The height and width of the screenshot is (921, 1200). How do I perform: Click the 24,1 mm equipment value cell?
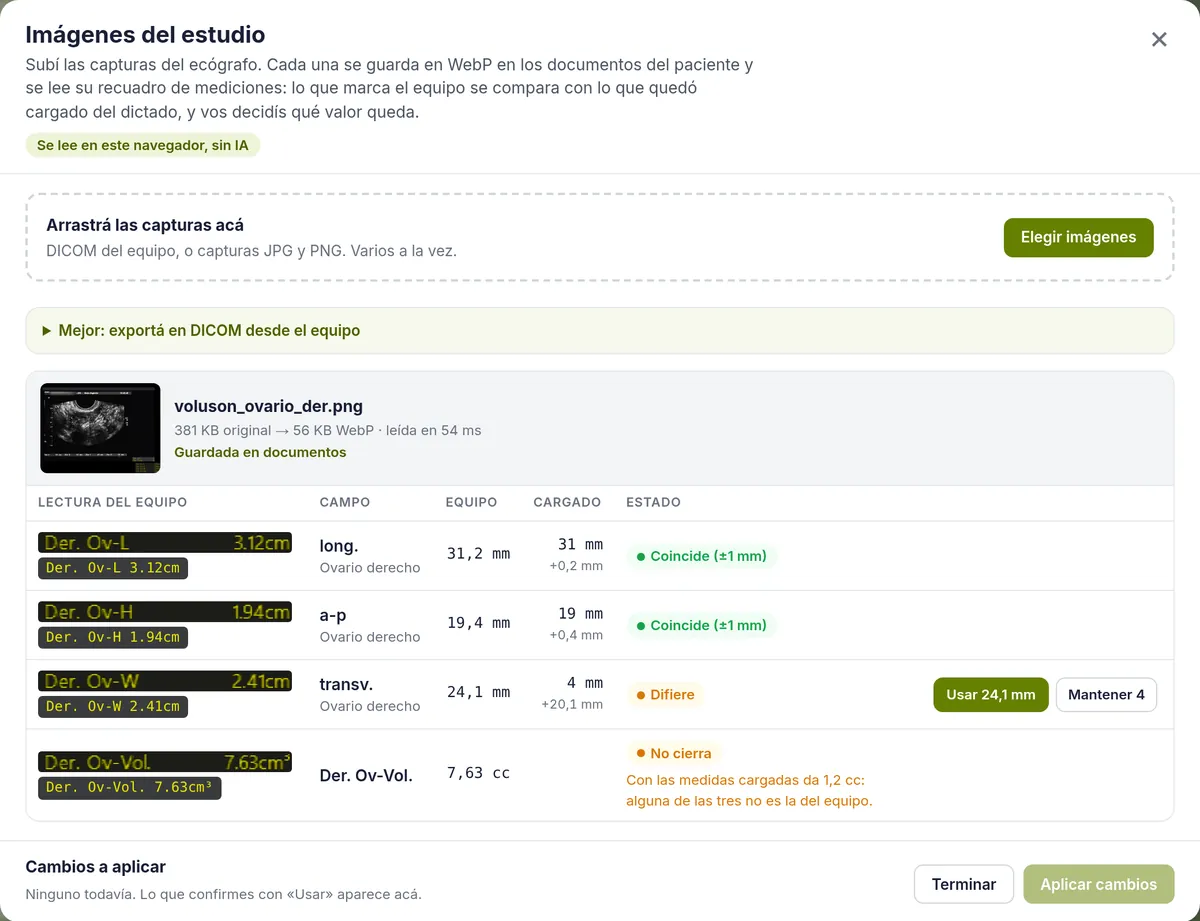[x=478, y=692]
